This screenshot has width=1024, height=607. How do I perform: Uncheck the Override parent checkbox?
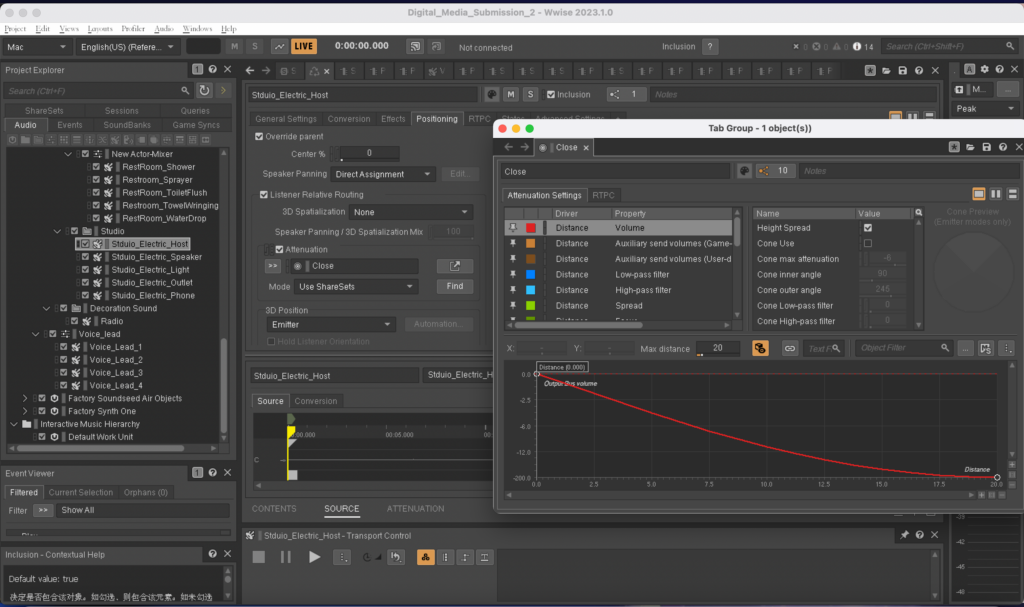pyautogui.click(x=260, y=136)
